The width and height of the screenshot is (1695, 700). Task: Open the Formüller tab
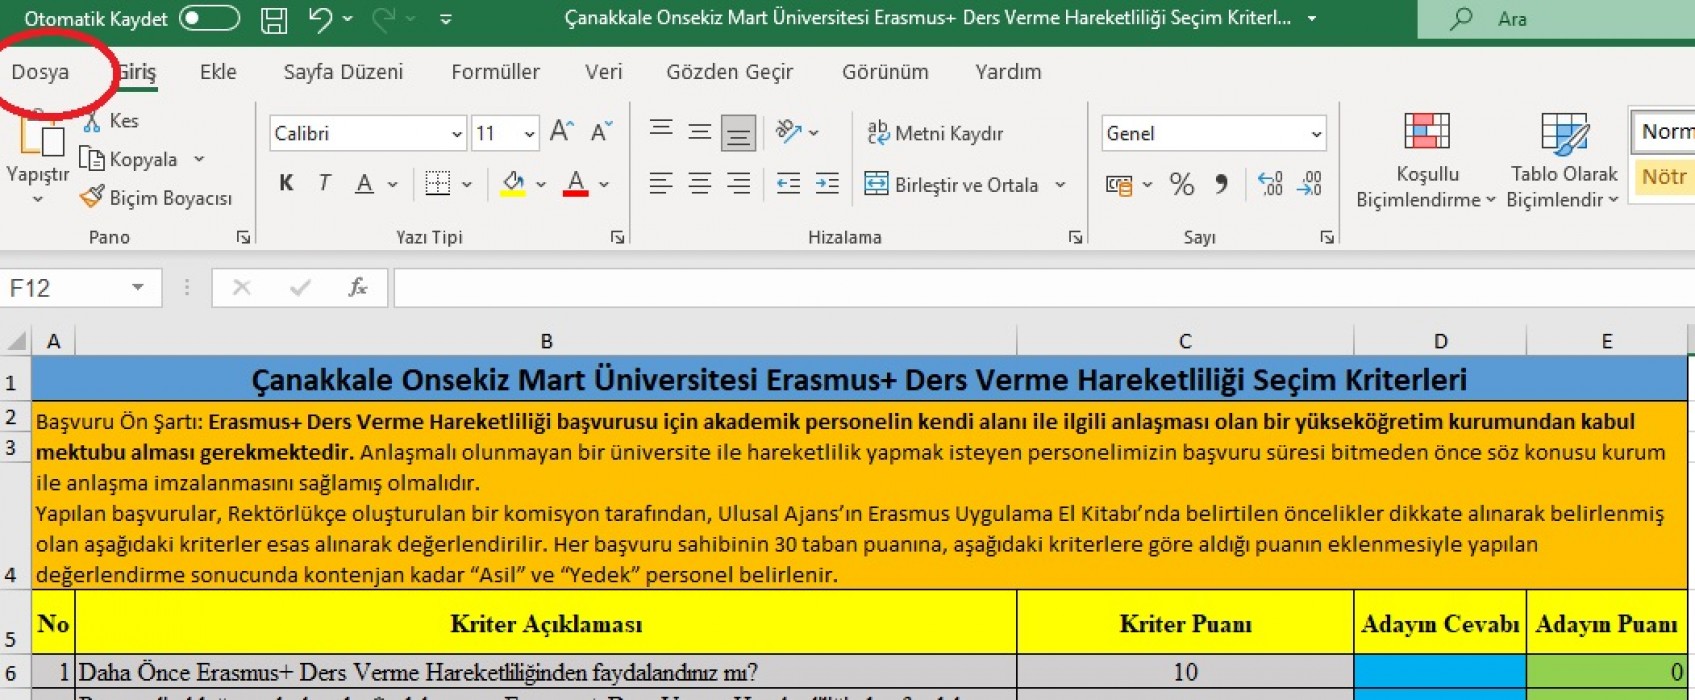point(495,72)
